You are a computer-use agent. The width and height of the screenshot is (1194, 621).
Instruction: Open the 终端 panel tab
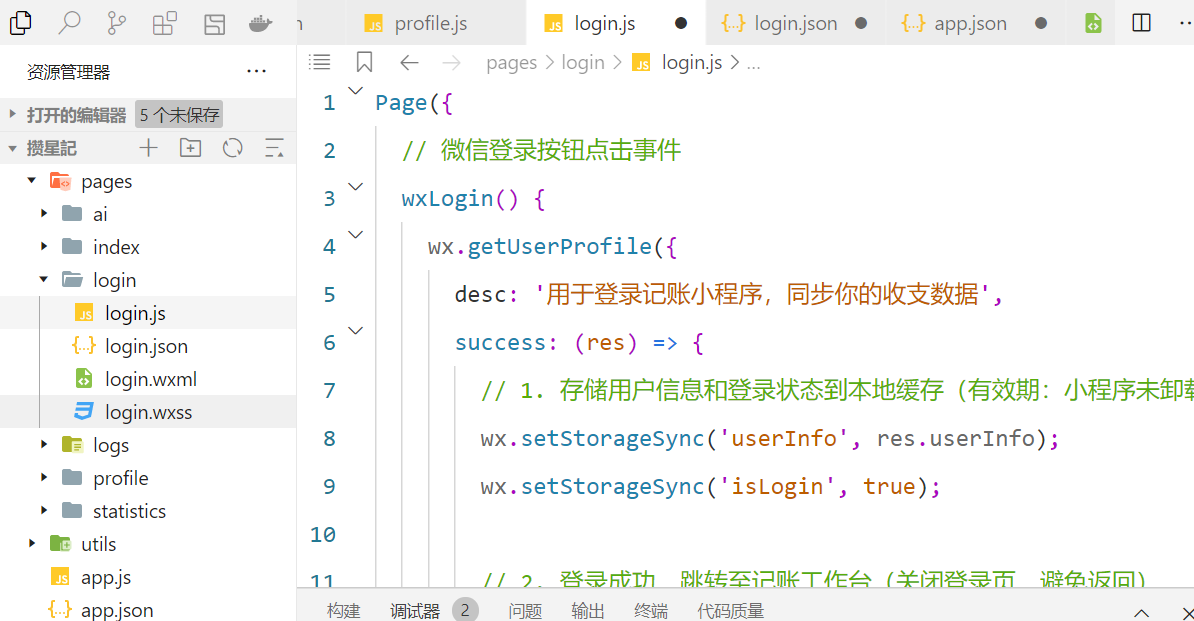point(651,610)
